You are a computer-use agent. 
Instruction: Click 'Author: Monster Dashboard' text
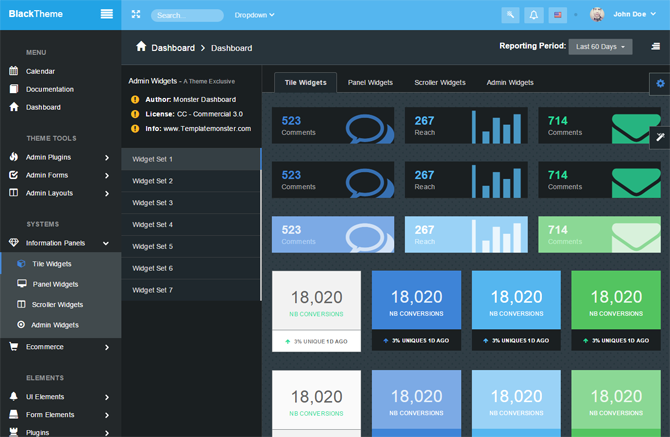tap(191, 100)
